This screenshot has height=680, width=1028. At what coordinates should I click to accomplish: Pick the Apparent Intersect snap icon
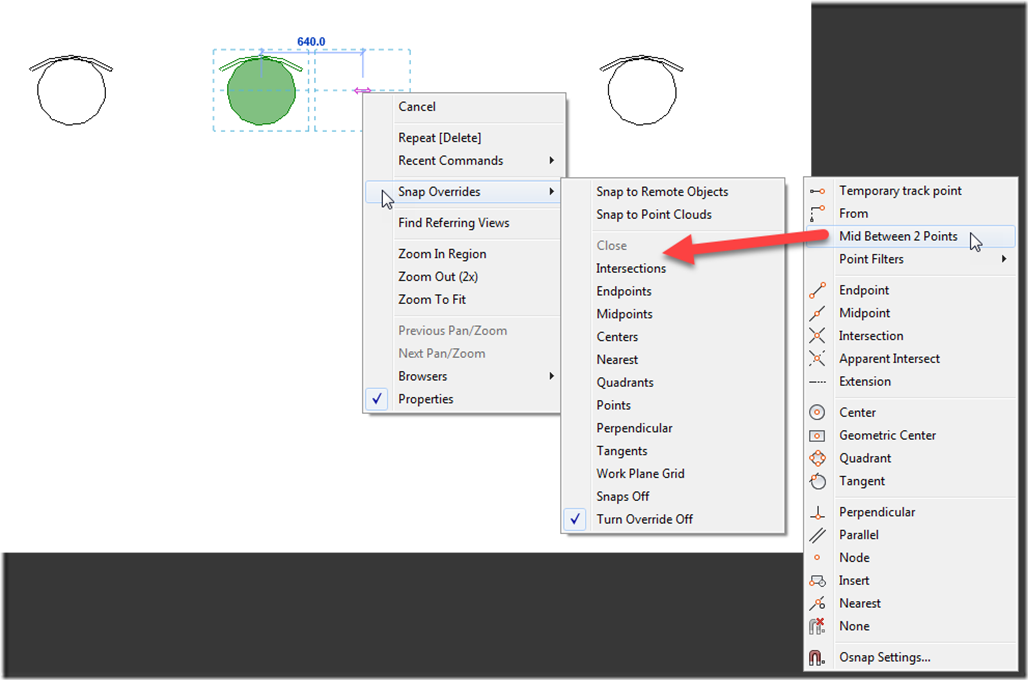click(x=818, y=359)
